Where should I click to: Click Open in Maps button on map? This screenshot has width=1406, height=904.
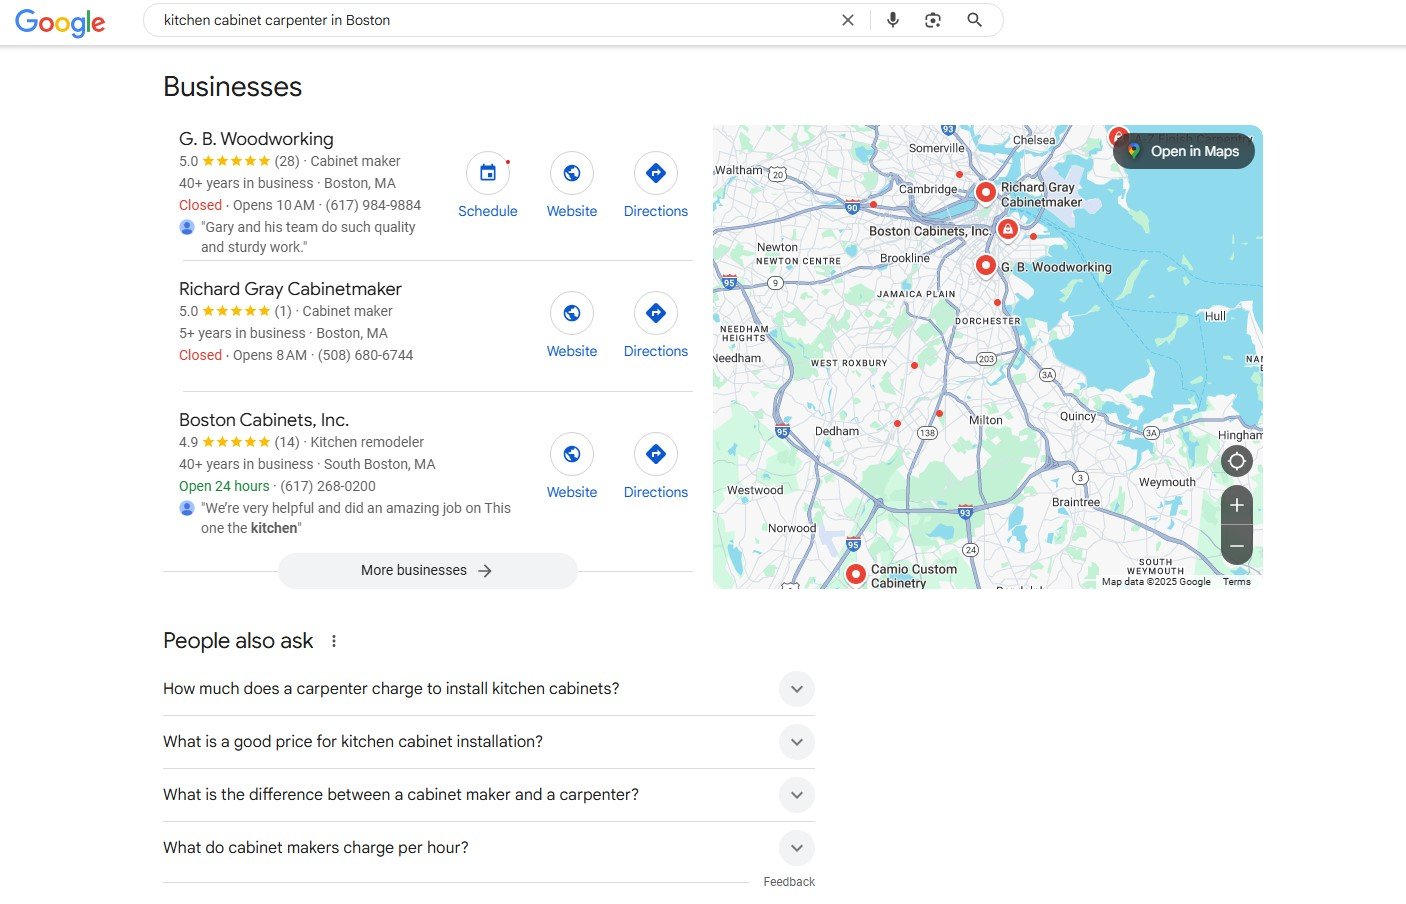coord(1184,151)
